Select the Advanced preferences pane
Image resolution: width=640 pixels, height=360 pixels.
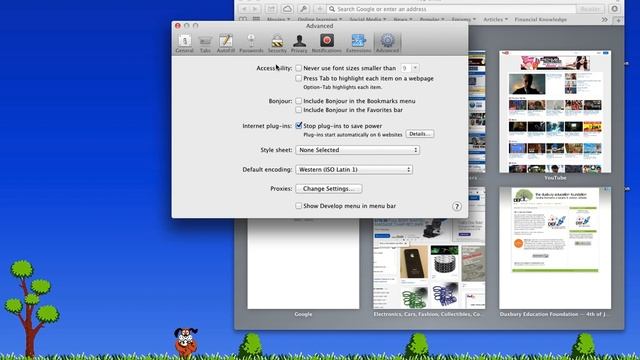pyautogui.click(x=387, y=43)
